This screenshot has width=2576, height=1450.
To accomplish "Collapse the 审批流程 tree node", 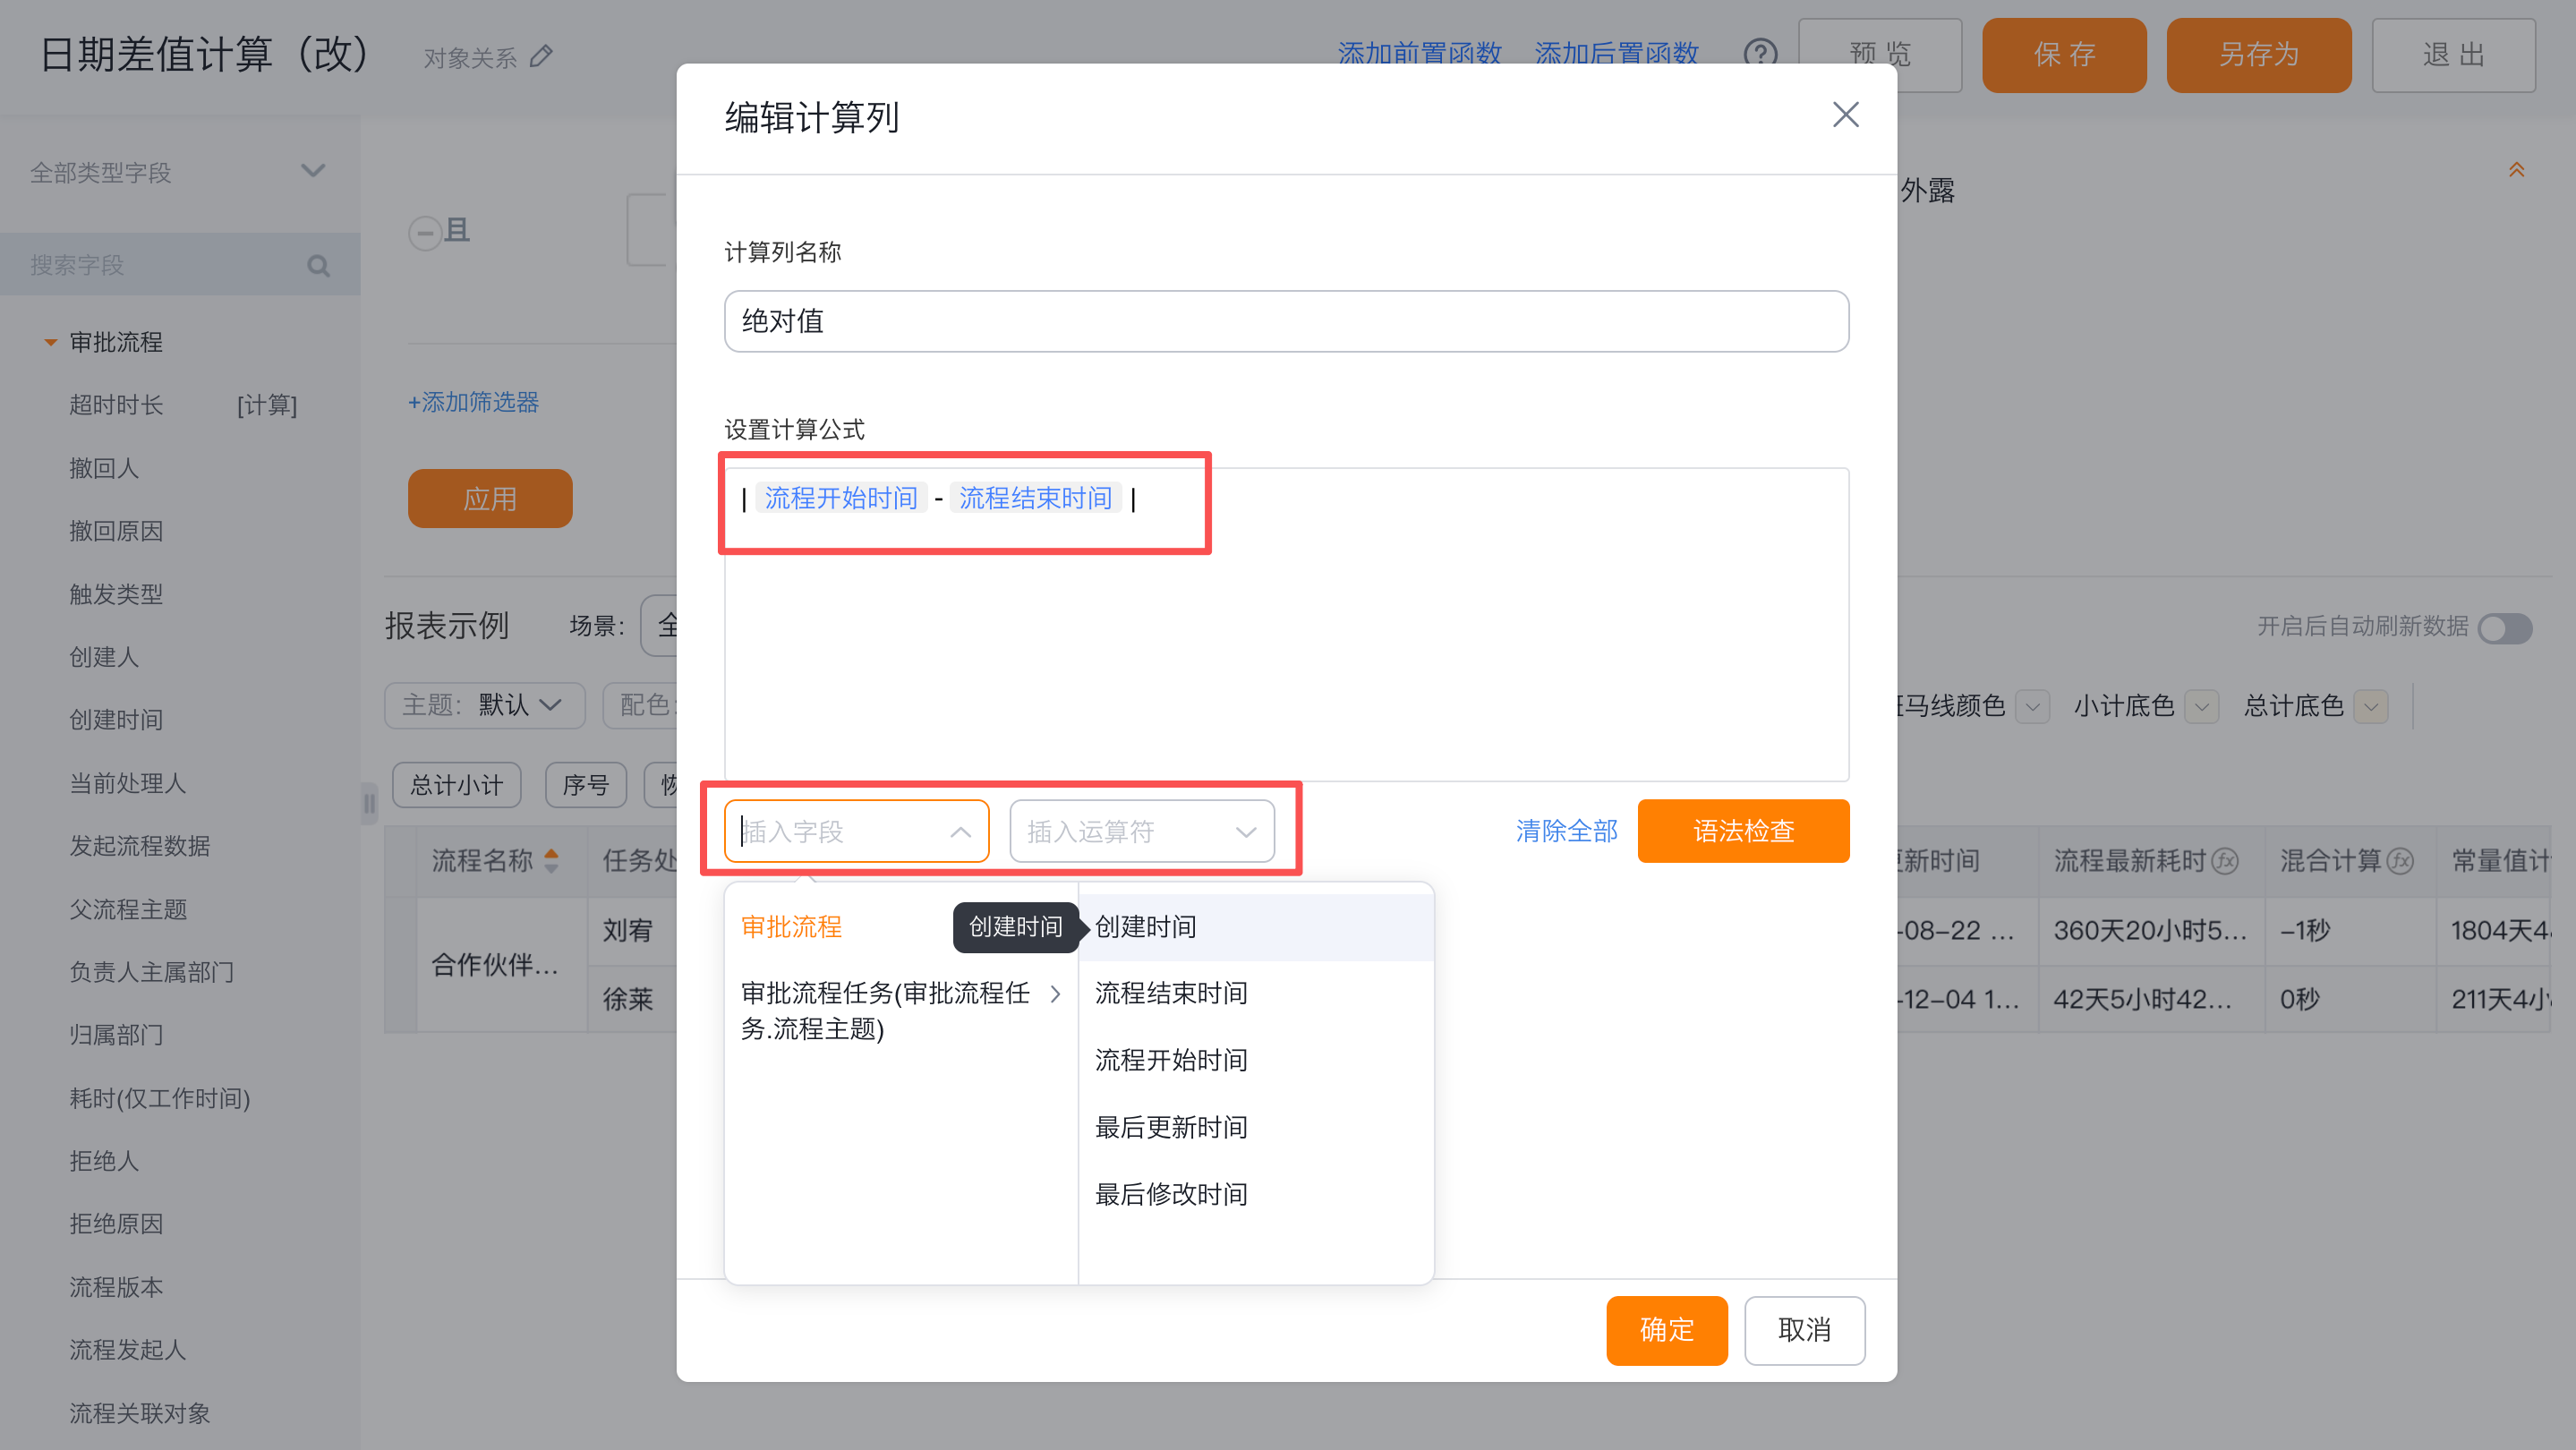I will 50,343.
